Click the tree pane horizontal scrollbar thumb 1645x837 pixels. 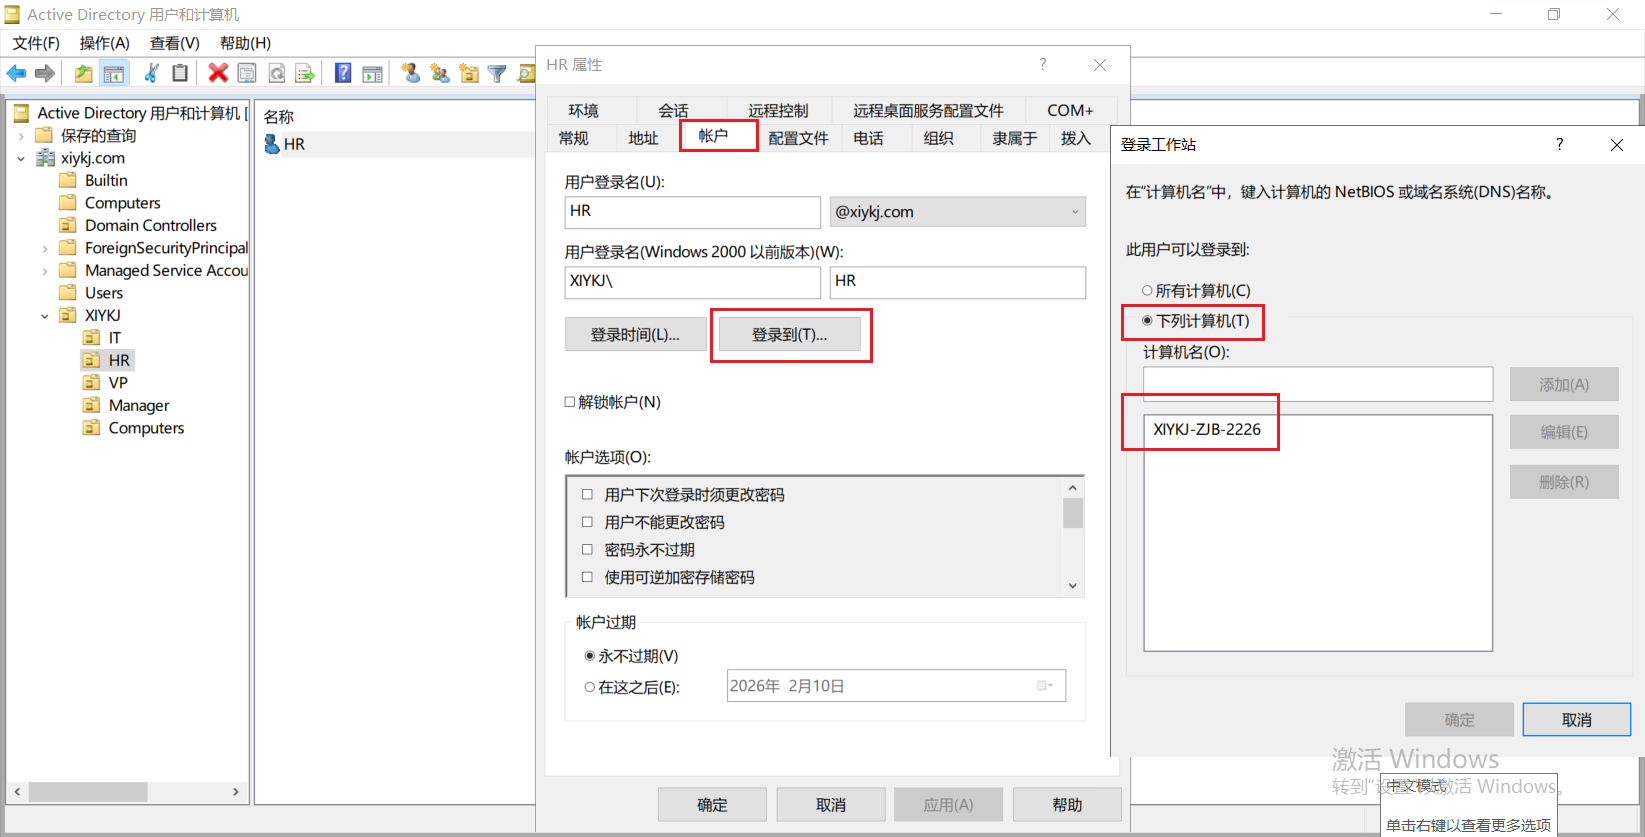(88, 791)
